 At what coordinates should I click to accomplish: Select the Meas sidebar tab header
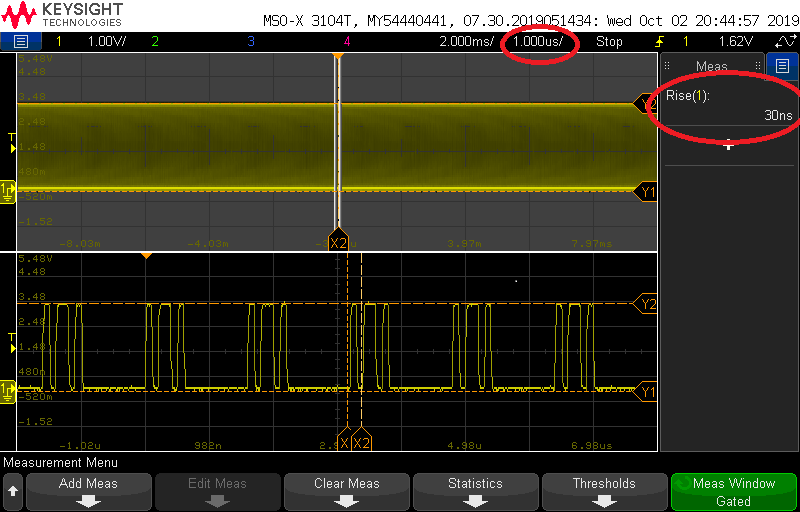coord(712,66)
